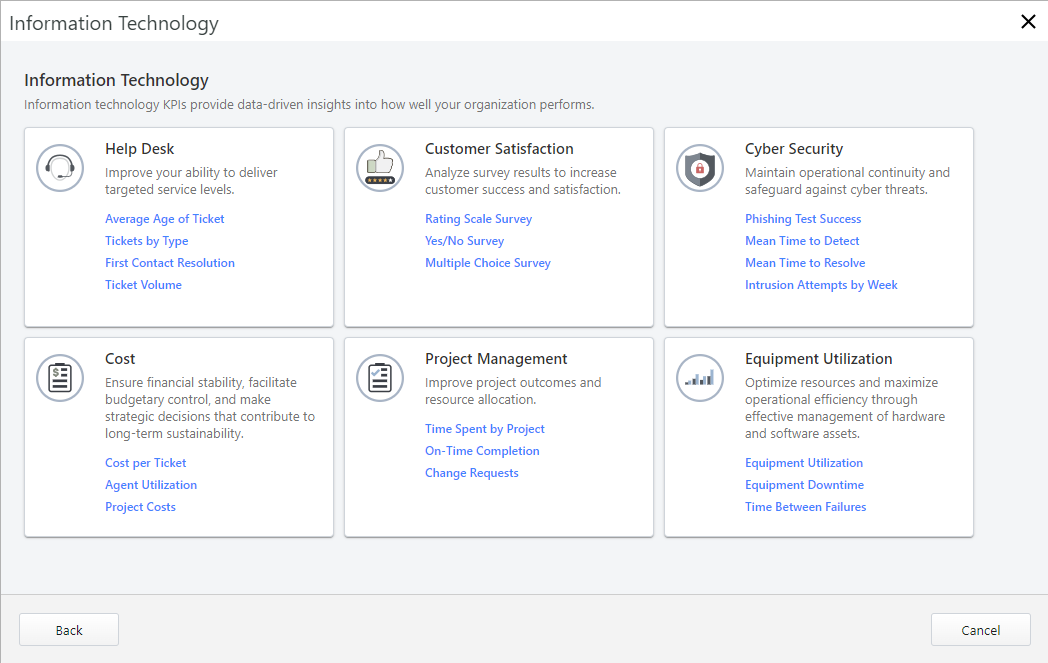Open the Rating Scale Survey link
Viewport: 1048px width, 663px height.
(478, 219)
